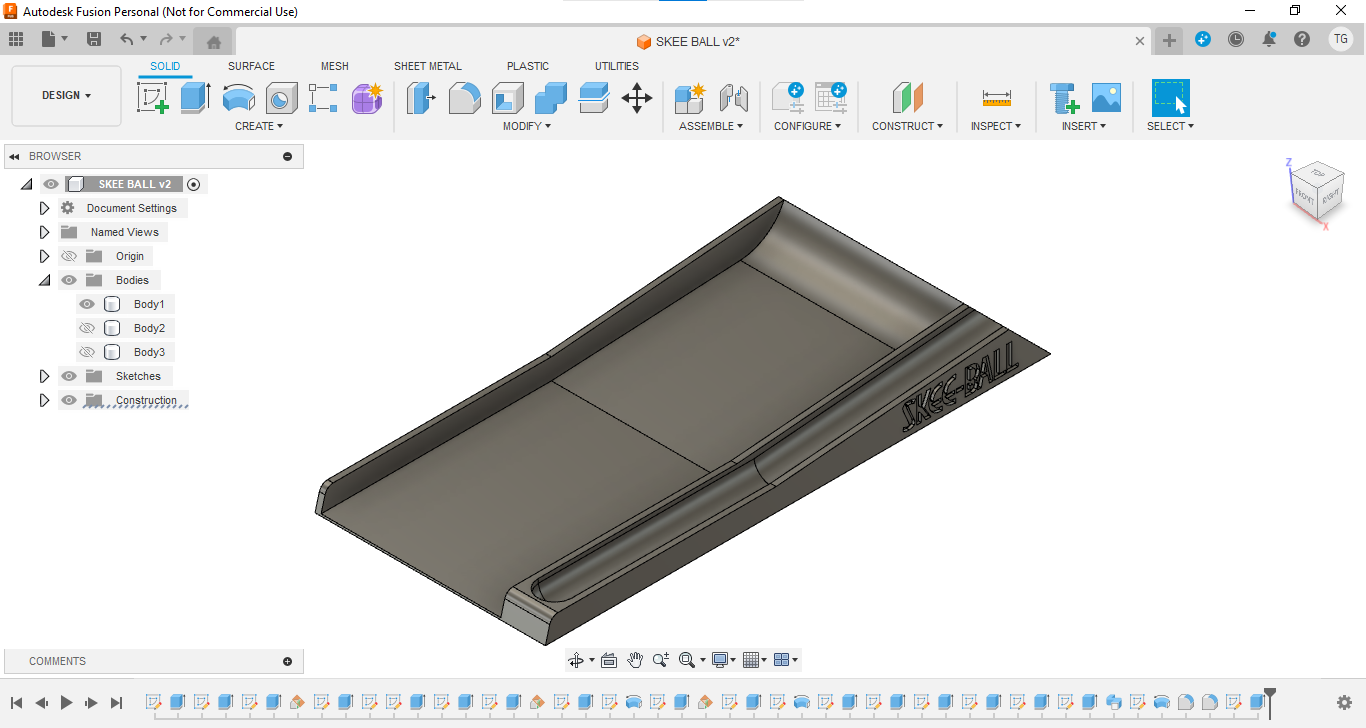Select the Create Form tool
1366x728 pixels.
coord(367,98)
